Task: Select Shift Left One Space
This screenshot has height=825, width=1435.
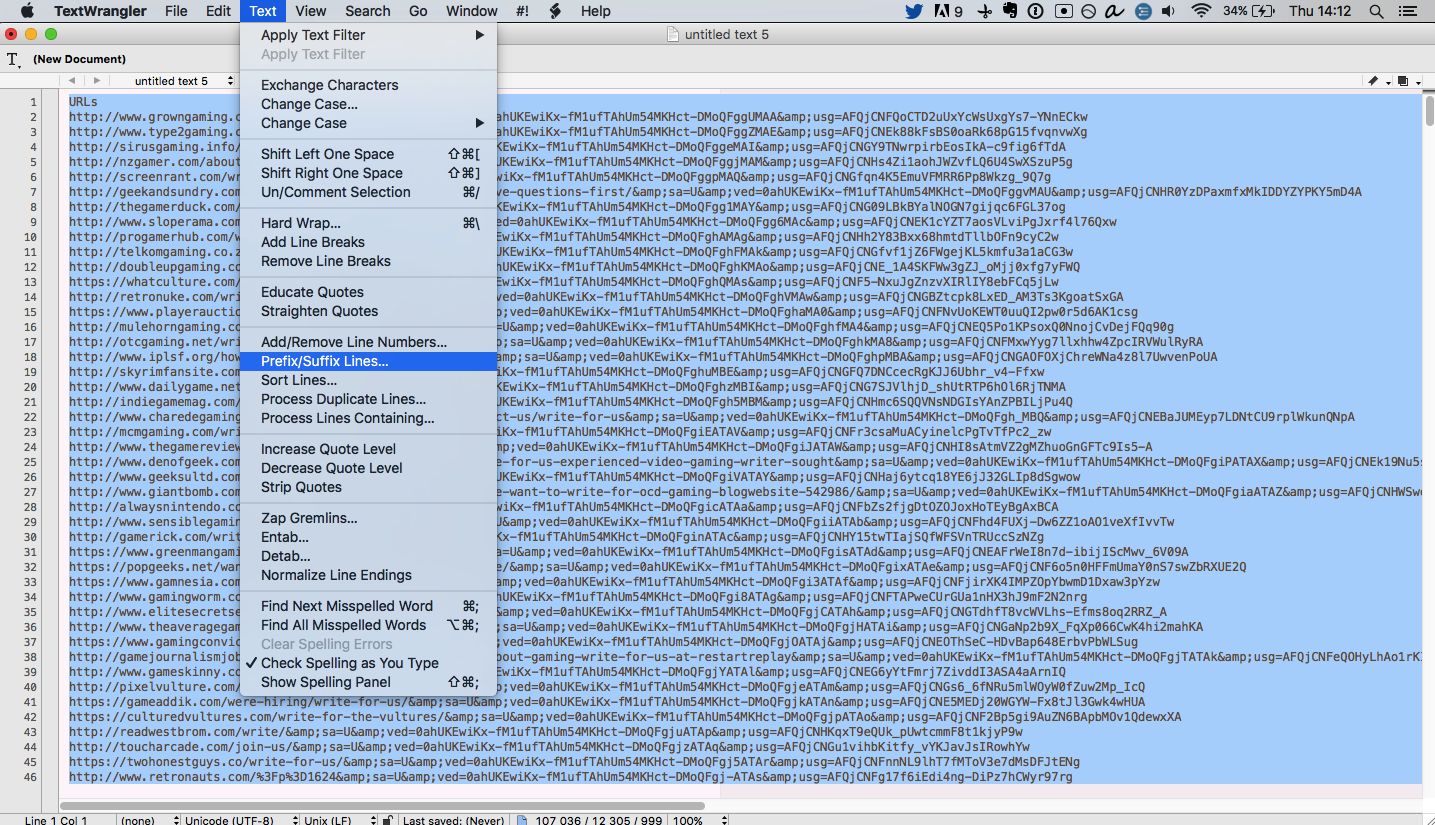Action: coord(368,154)
